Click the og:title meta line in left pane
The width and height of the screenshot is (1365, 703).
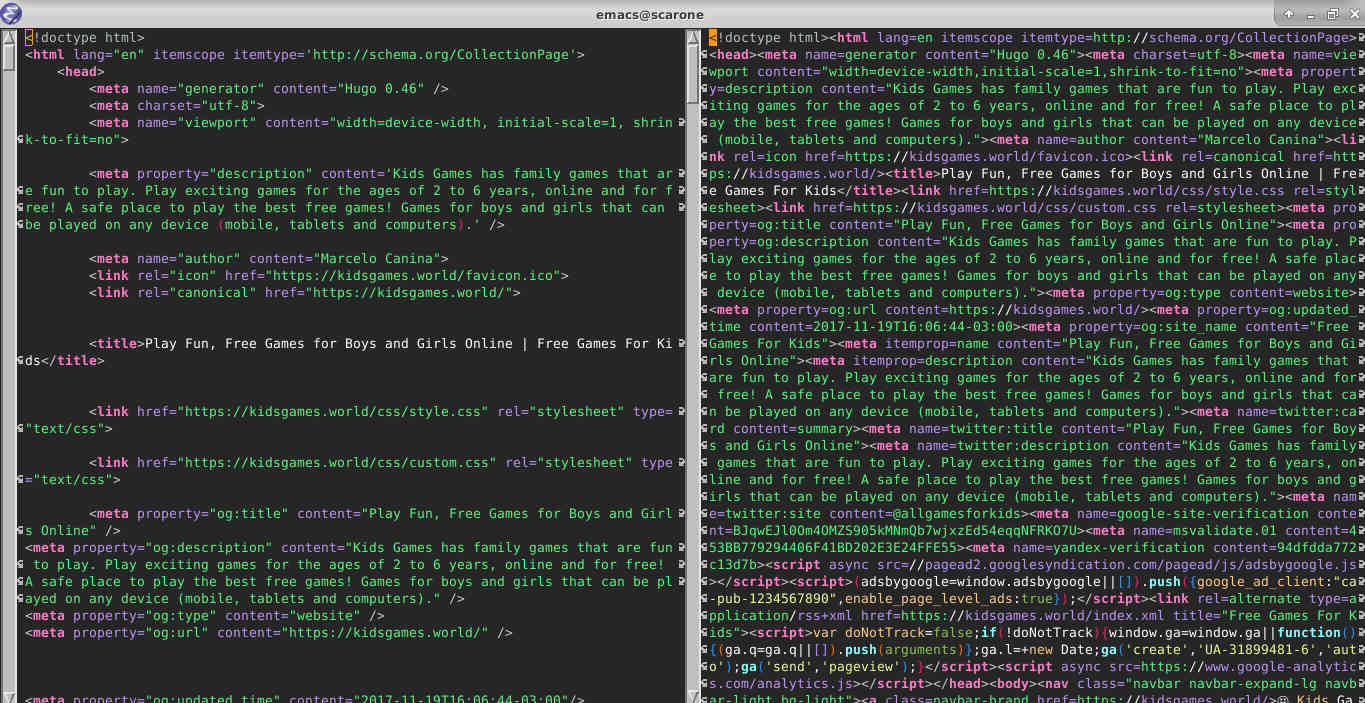[x=381, y=514]
